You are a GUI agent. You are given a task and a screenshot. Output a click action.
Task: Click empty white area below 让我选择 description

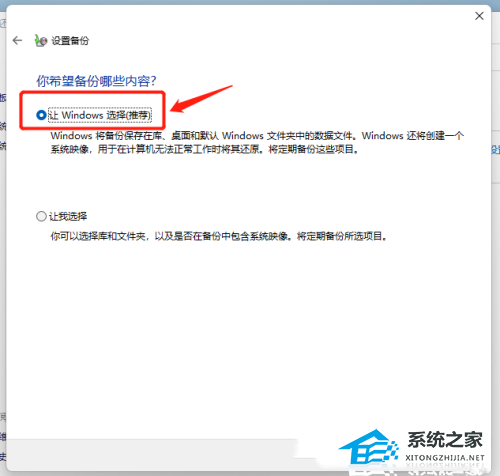pyautogui.click(x=248, y=333)
